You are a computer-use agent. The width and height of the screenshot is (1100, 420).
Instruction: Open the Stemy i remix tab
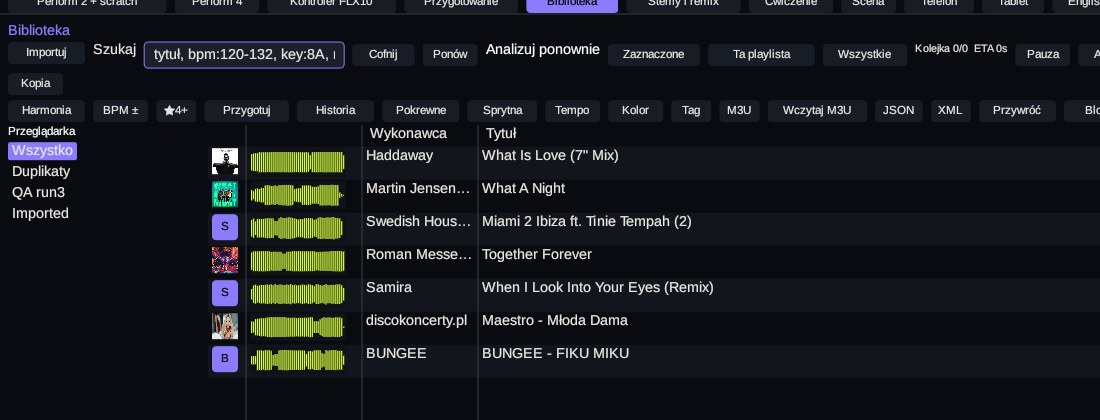pyautogui.click(x=683, y=4)
